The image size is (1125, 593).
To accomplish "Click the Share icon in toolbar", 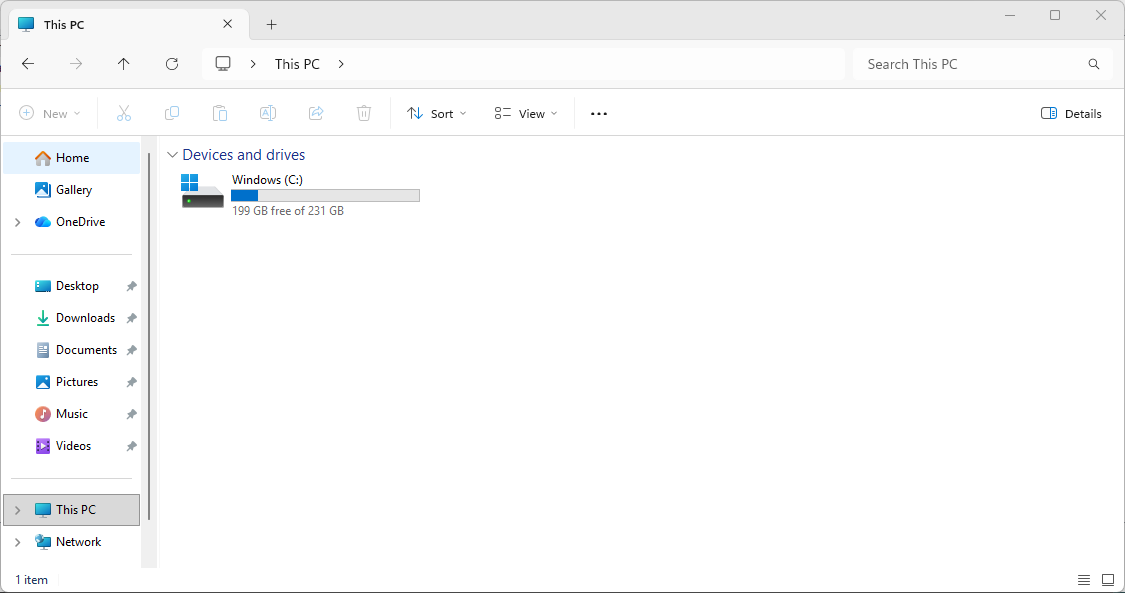I will [316, 114].
